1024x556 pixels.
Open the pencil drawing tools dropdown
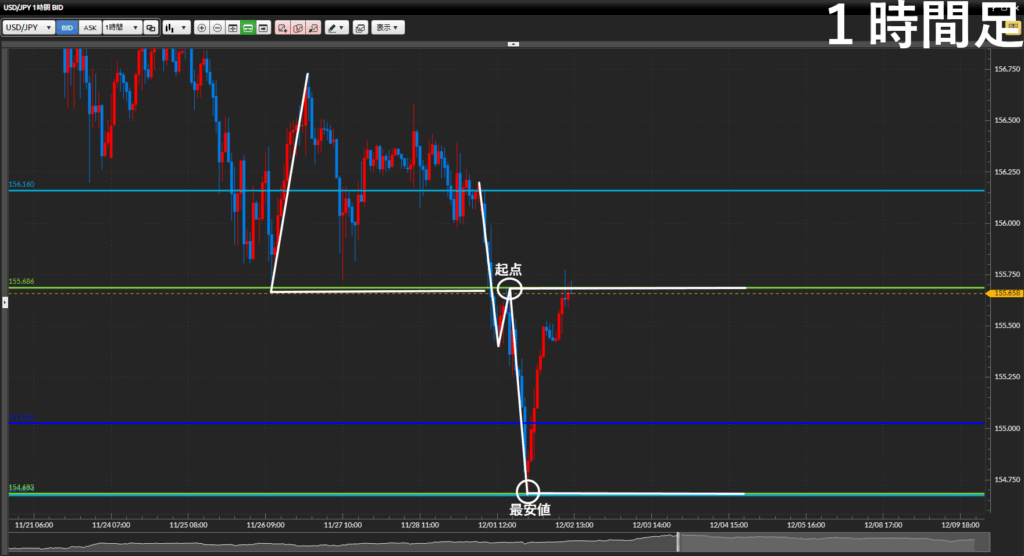click(x=336, y=28)
